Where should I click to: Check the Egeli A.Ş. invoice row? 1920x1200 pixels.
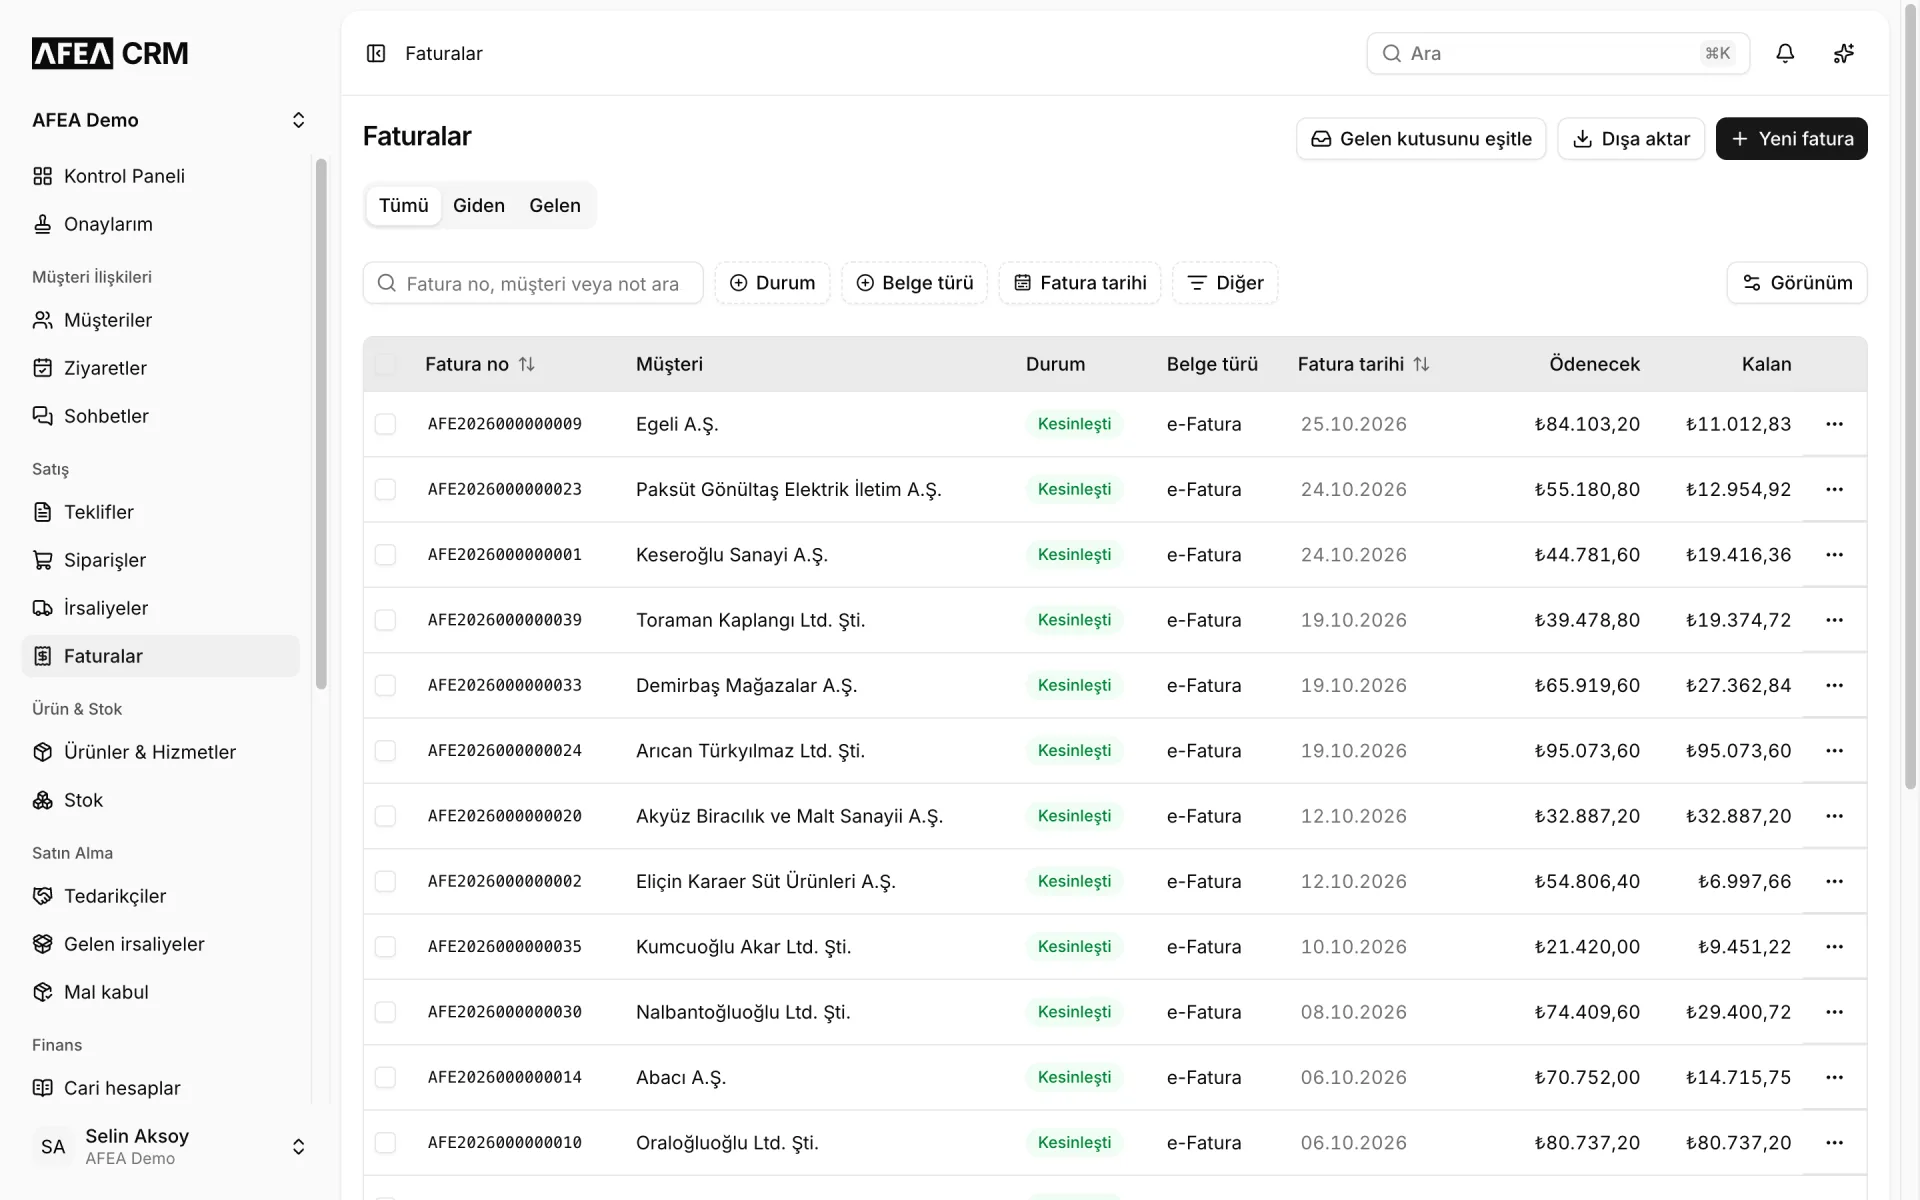coord(385,424)
